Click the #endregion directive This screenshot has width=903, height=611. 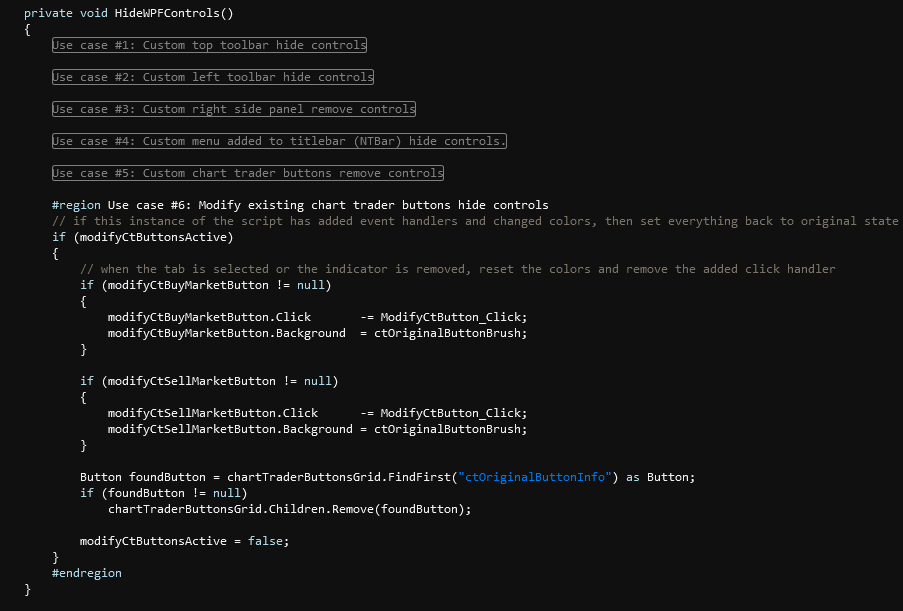pyautogui.click(x=87, y=573)
